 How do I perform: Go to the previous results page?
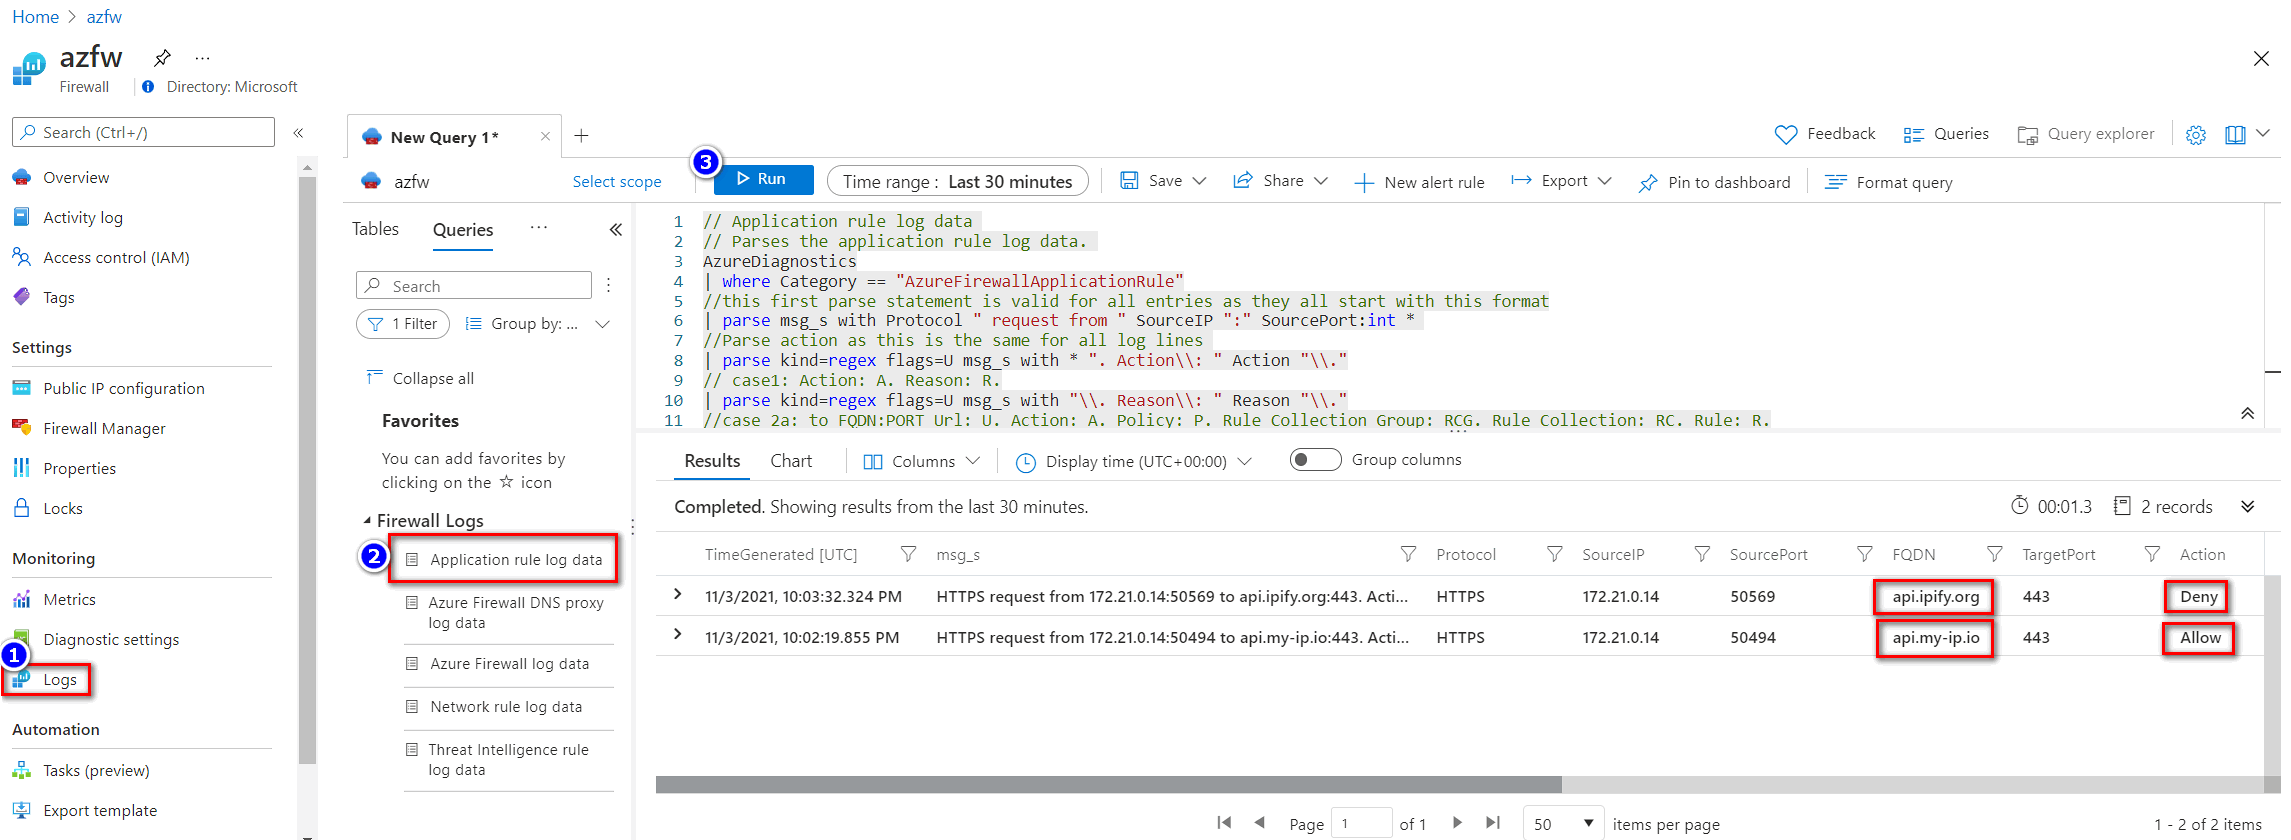point(1260,823)
